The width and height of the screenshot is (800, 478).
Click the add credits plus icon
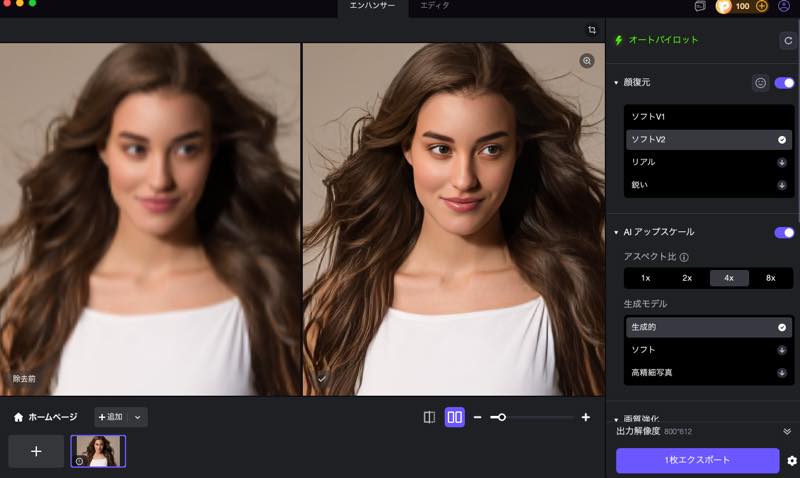762,6
